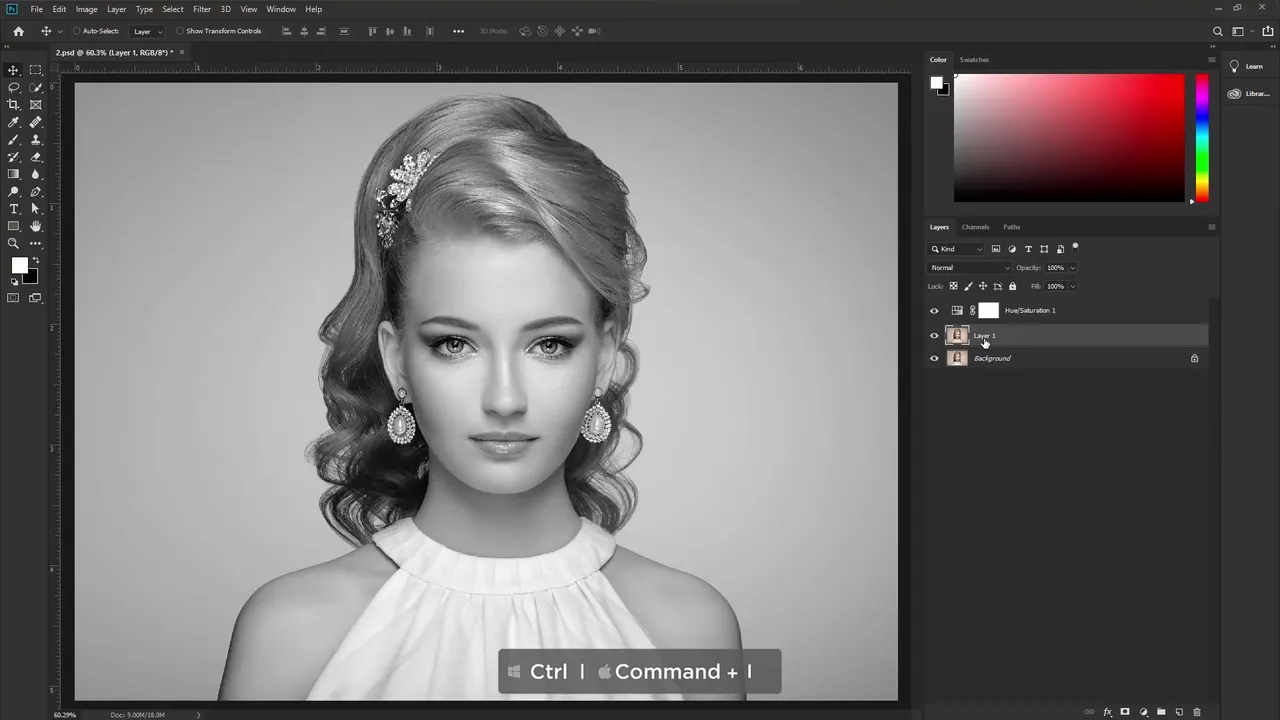Click align left edges icon
This screenshot has width=1280, height=720.
pos(287,31)
